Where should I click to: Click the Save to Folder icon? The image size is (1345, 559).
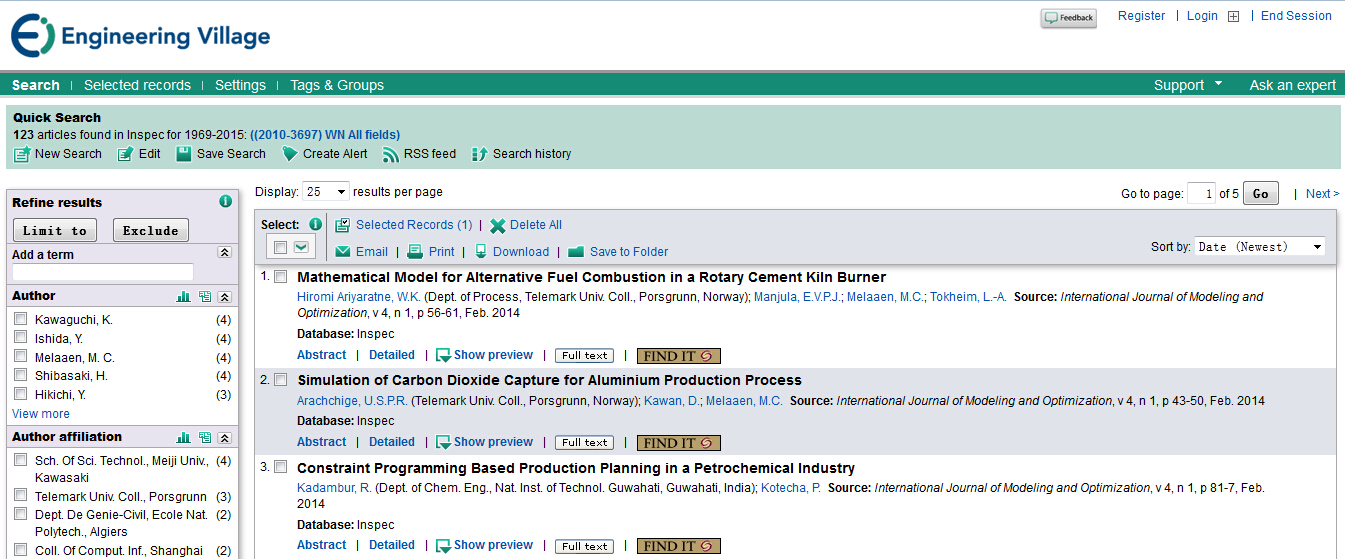pyautogui.click(x=576, y=252)
